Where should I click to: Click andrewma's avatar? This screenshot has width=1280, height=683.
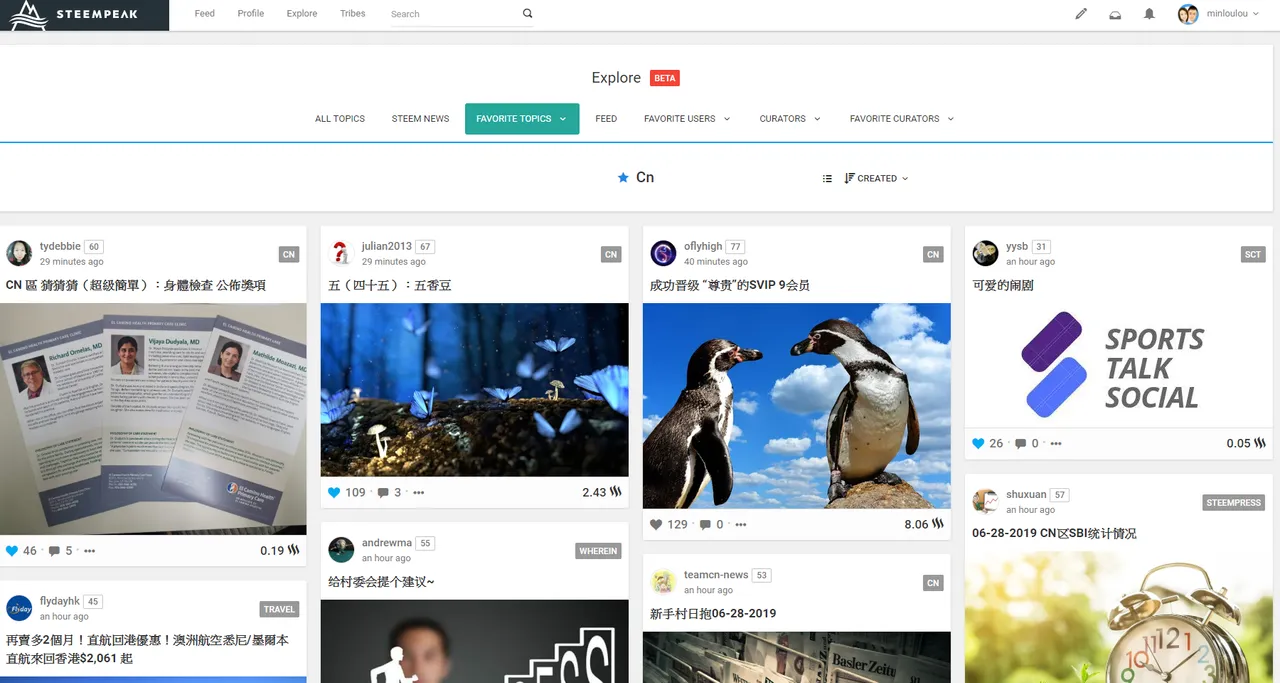tap(341, 550)
